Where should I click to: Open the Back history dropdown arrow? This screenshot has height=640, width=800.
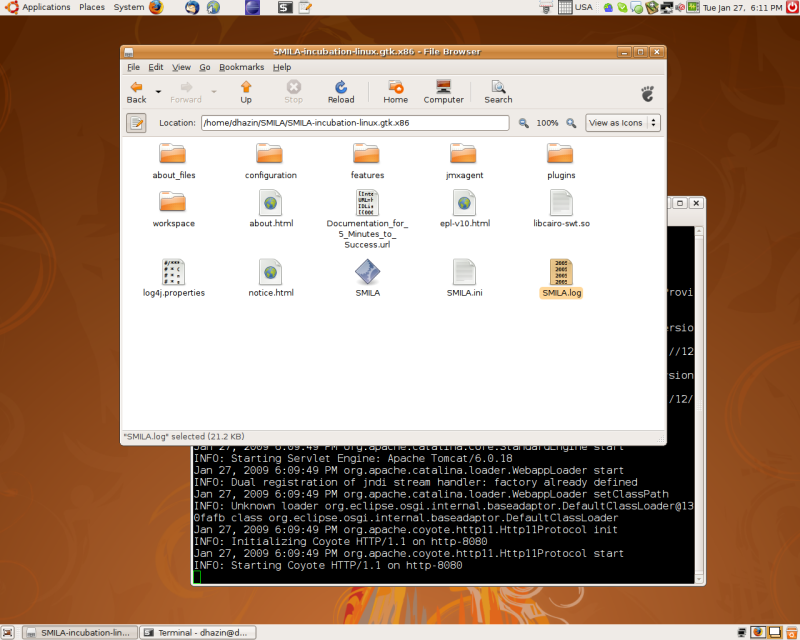point(158,92)
